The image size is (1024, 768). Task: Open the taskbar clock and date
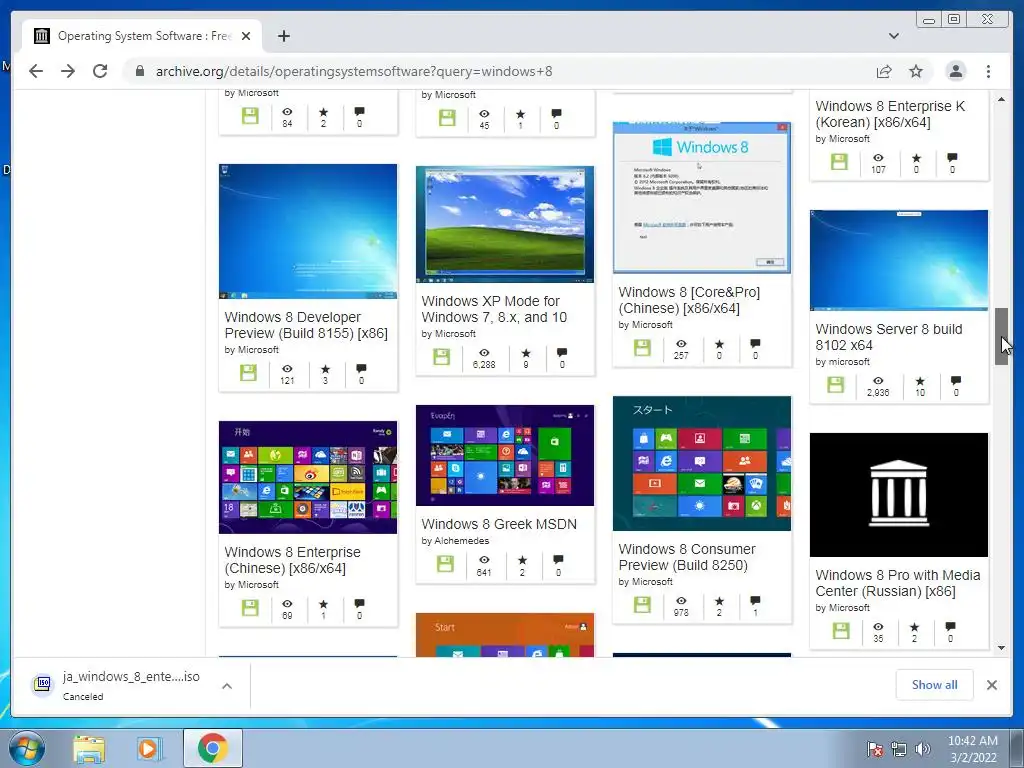pos(973,749)
